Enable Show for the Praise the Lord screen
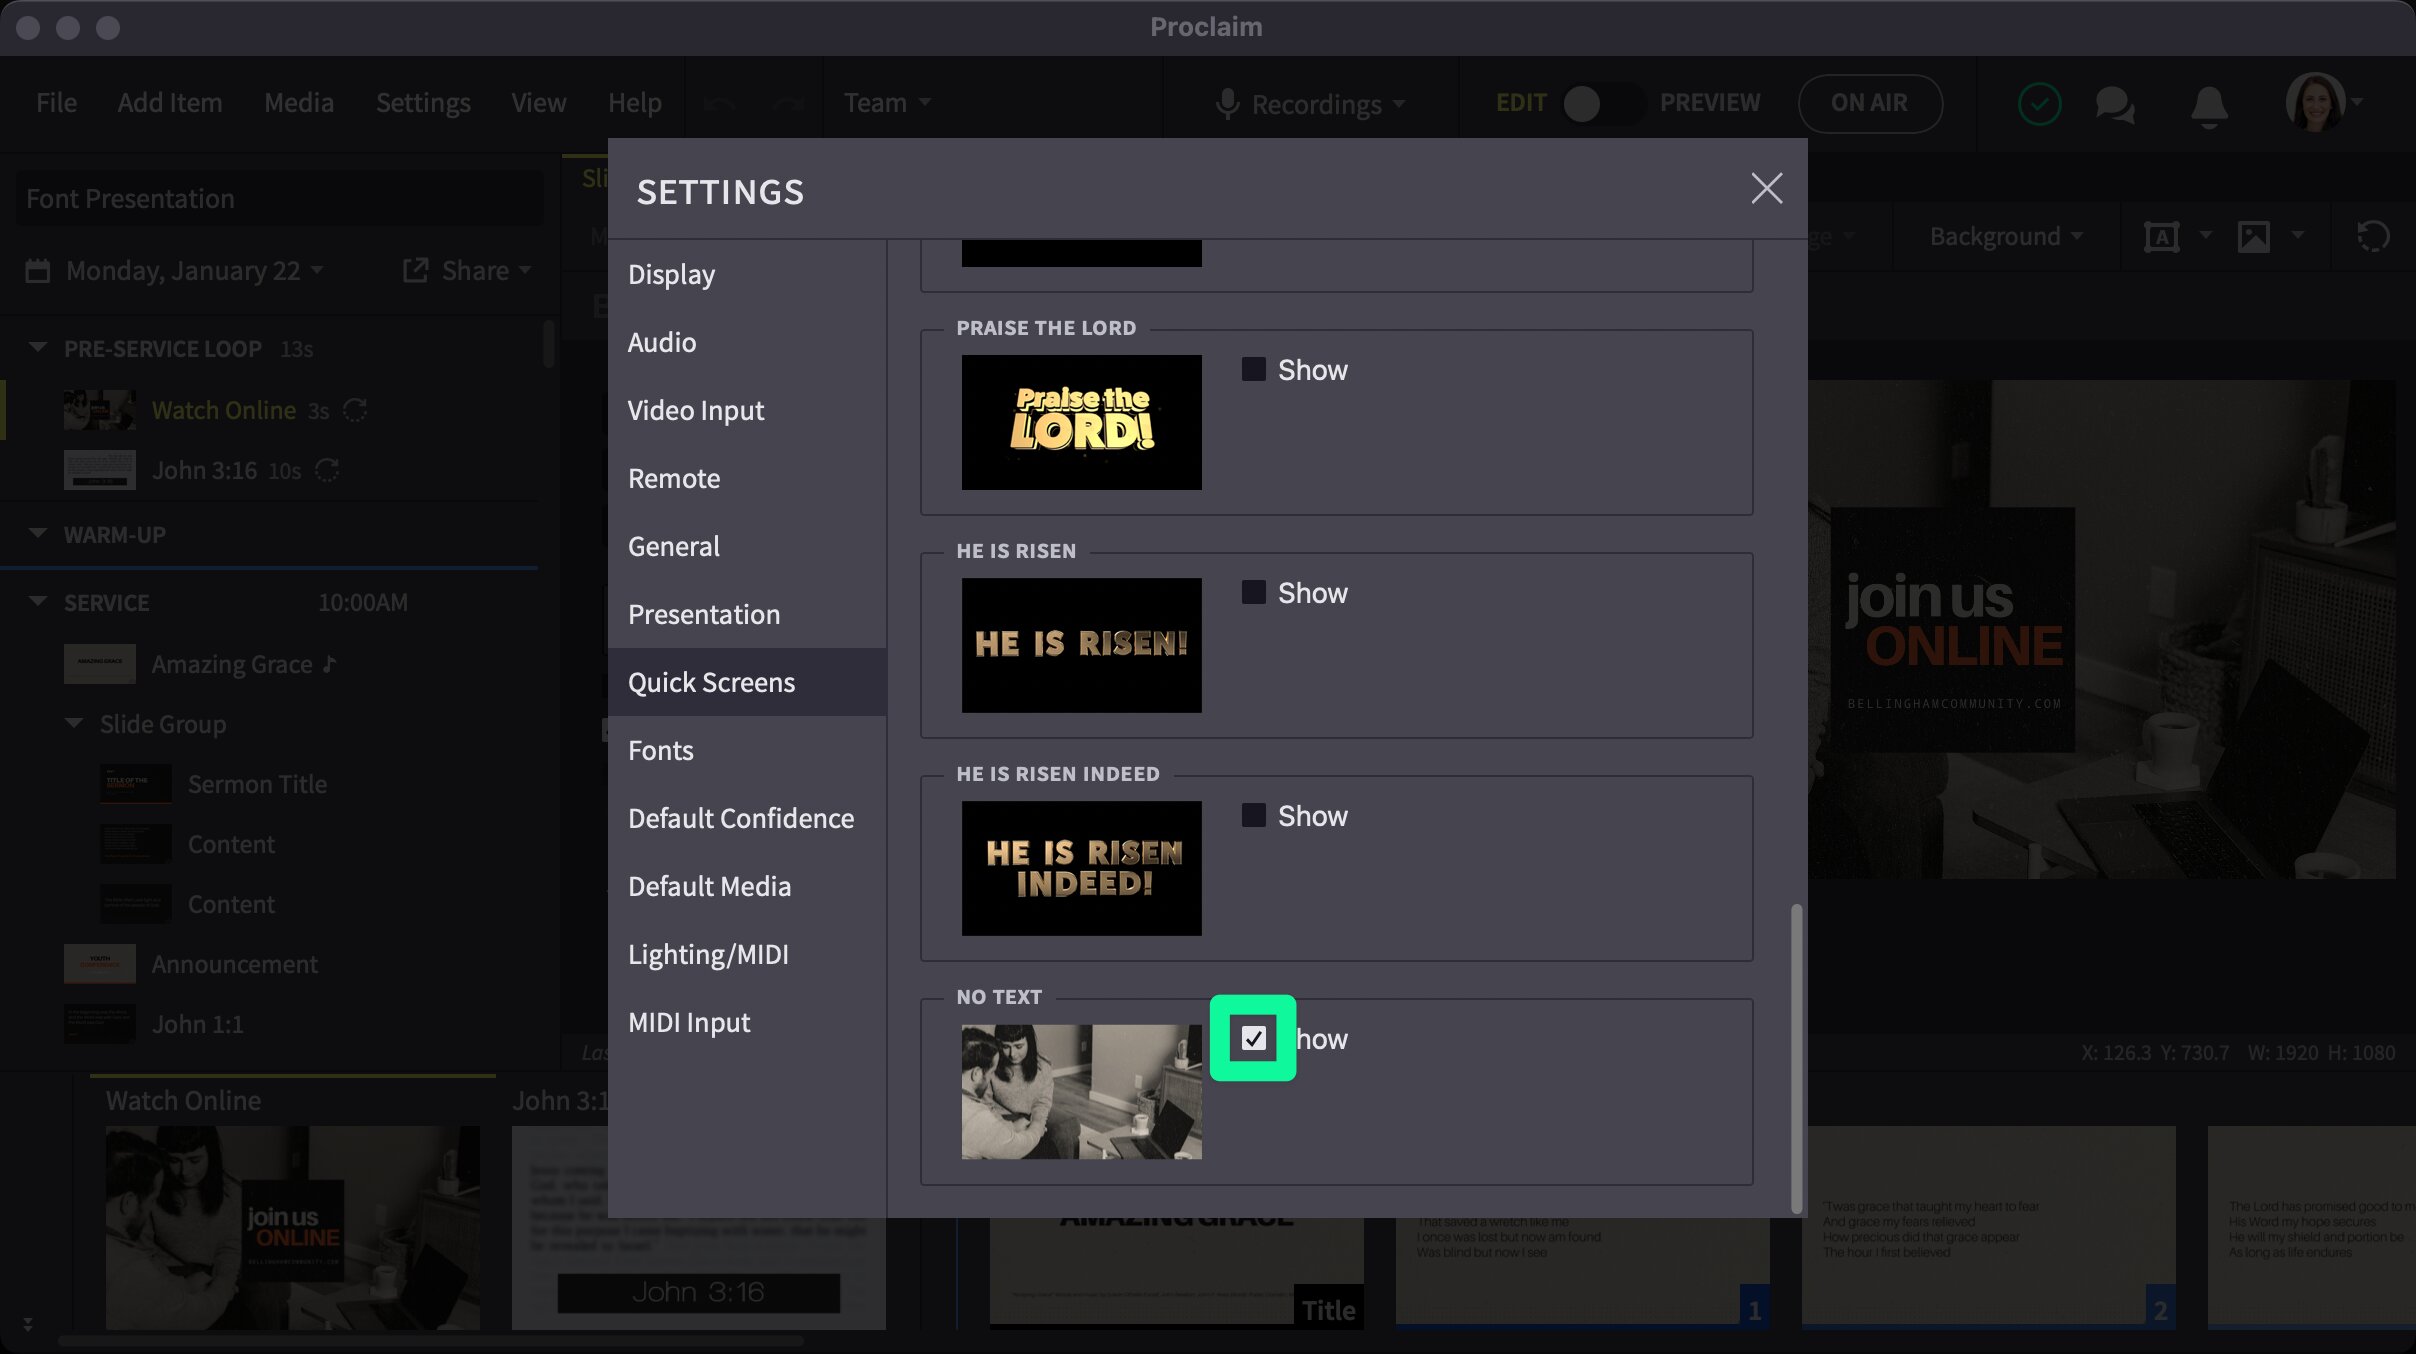Screen dimensions: 2416x1354 click(x=1252, y=369)
